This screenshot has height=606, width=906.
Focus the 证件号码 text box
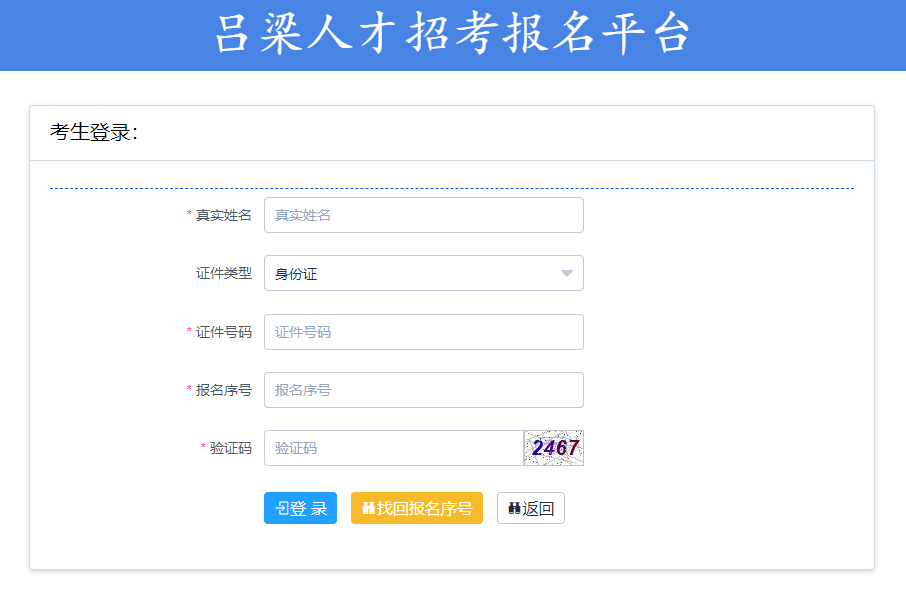[423, 332]
